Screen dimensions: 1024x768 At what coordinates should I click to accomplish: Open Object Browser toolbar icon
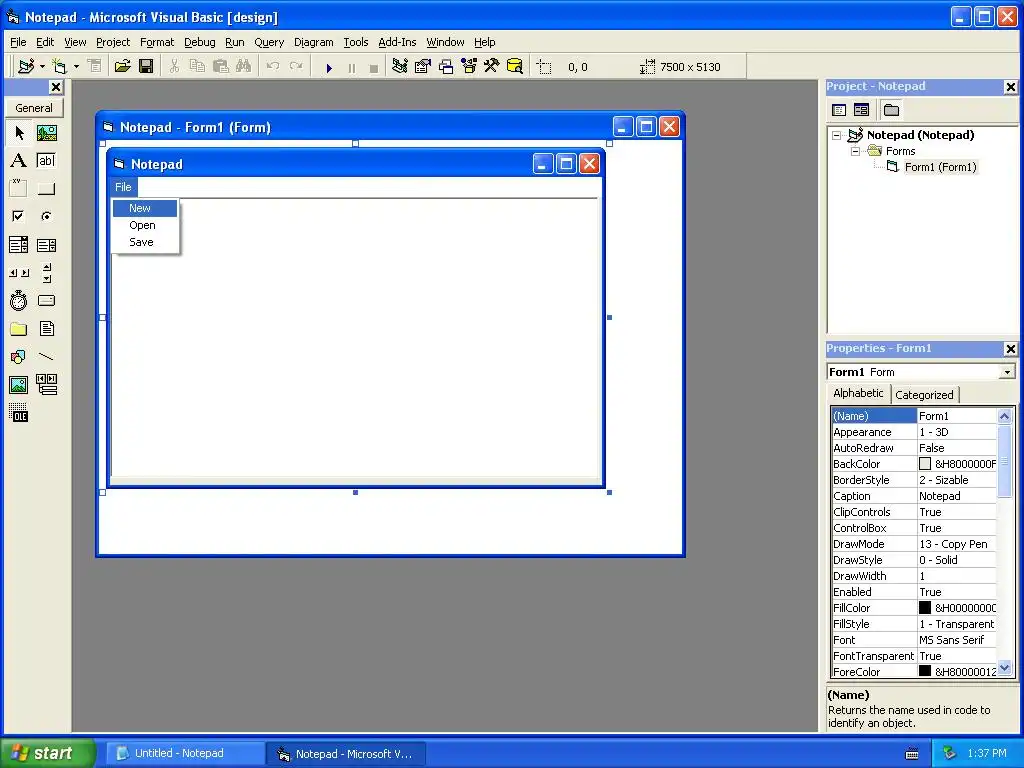click(469, 66)
